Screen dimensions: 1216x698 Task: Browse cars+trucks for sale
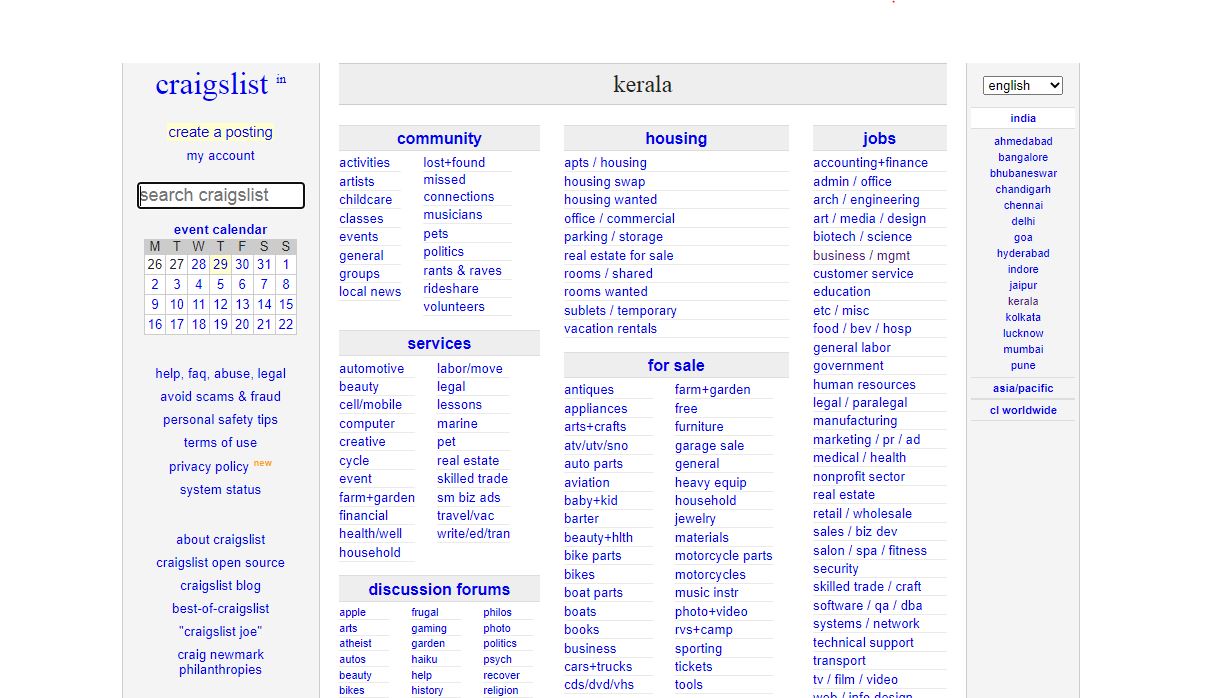[x=598, y=667]
